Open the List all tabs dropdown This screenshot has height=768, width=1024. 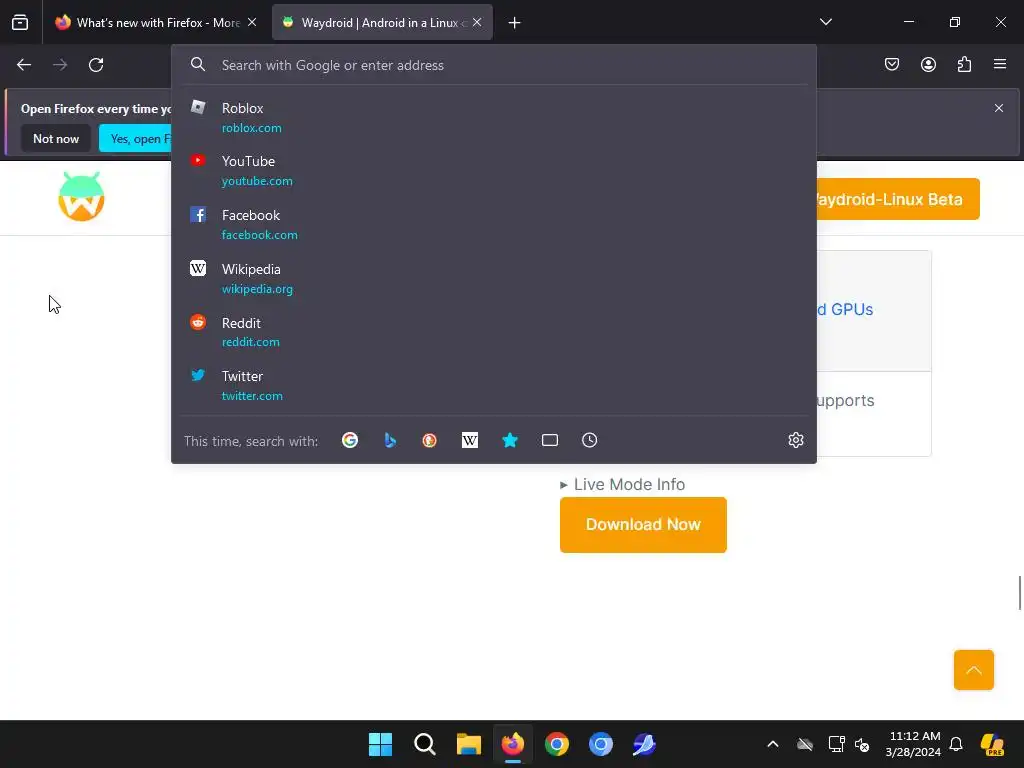[825, 22]
